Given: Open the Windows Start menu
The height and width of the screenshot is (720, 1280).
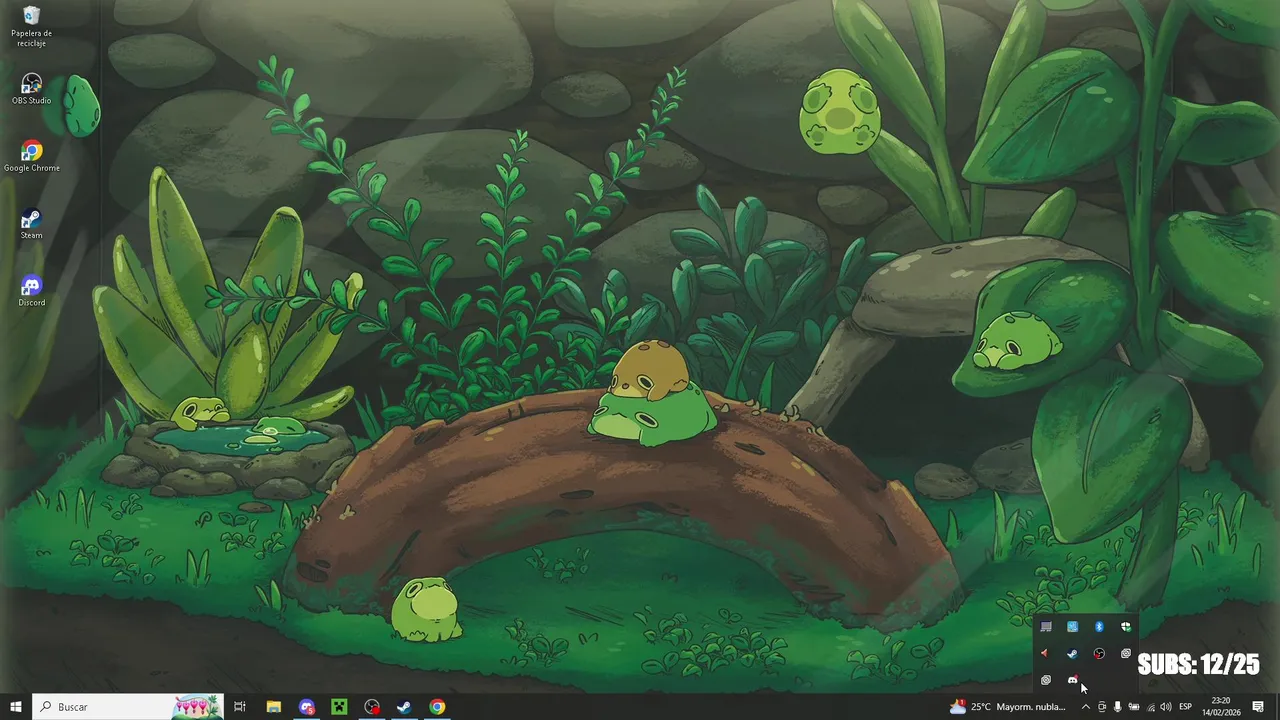Looking at the screenshot, I should [x=16, y=707].
